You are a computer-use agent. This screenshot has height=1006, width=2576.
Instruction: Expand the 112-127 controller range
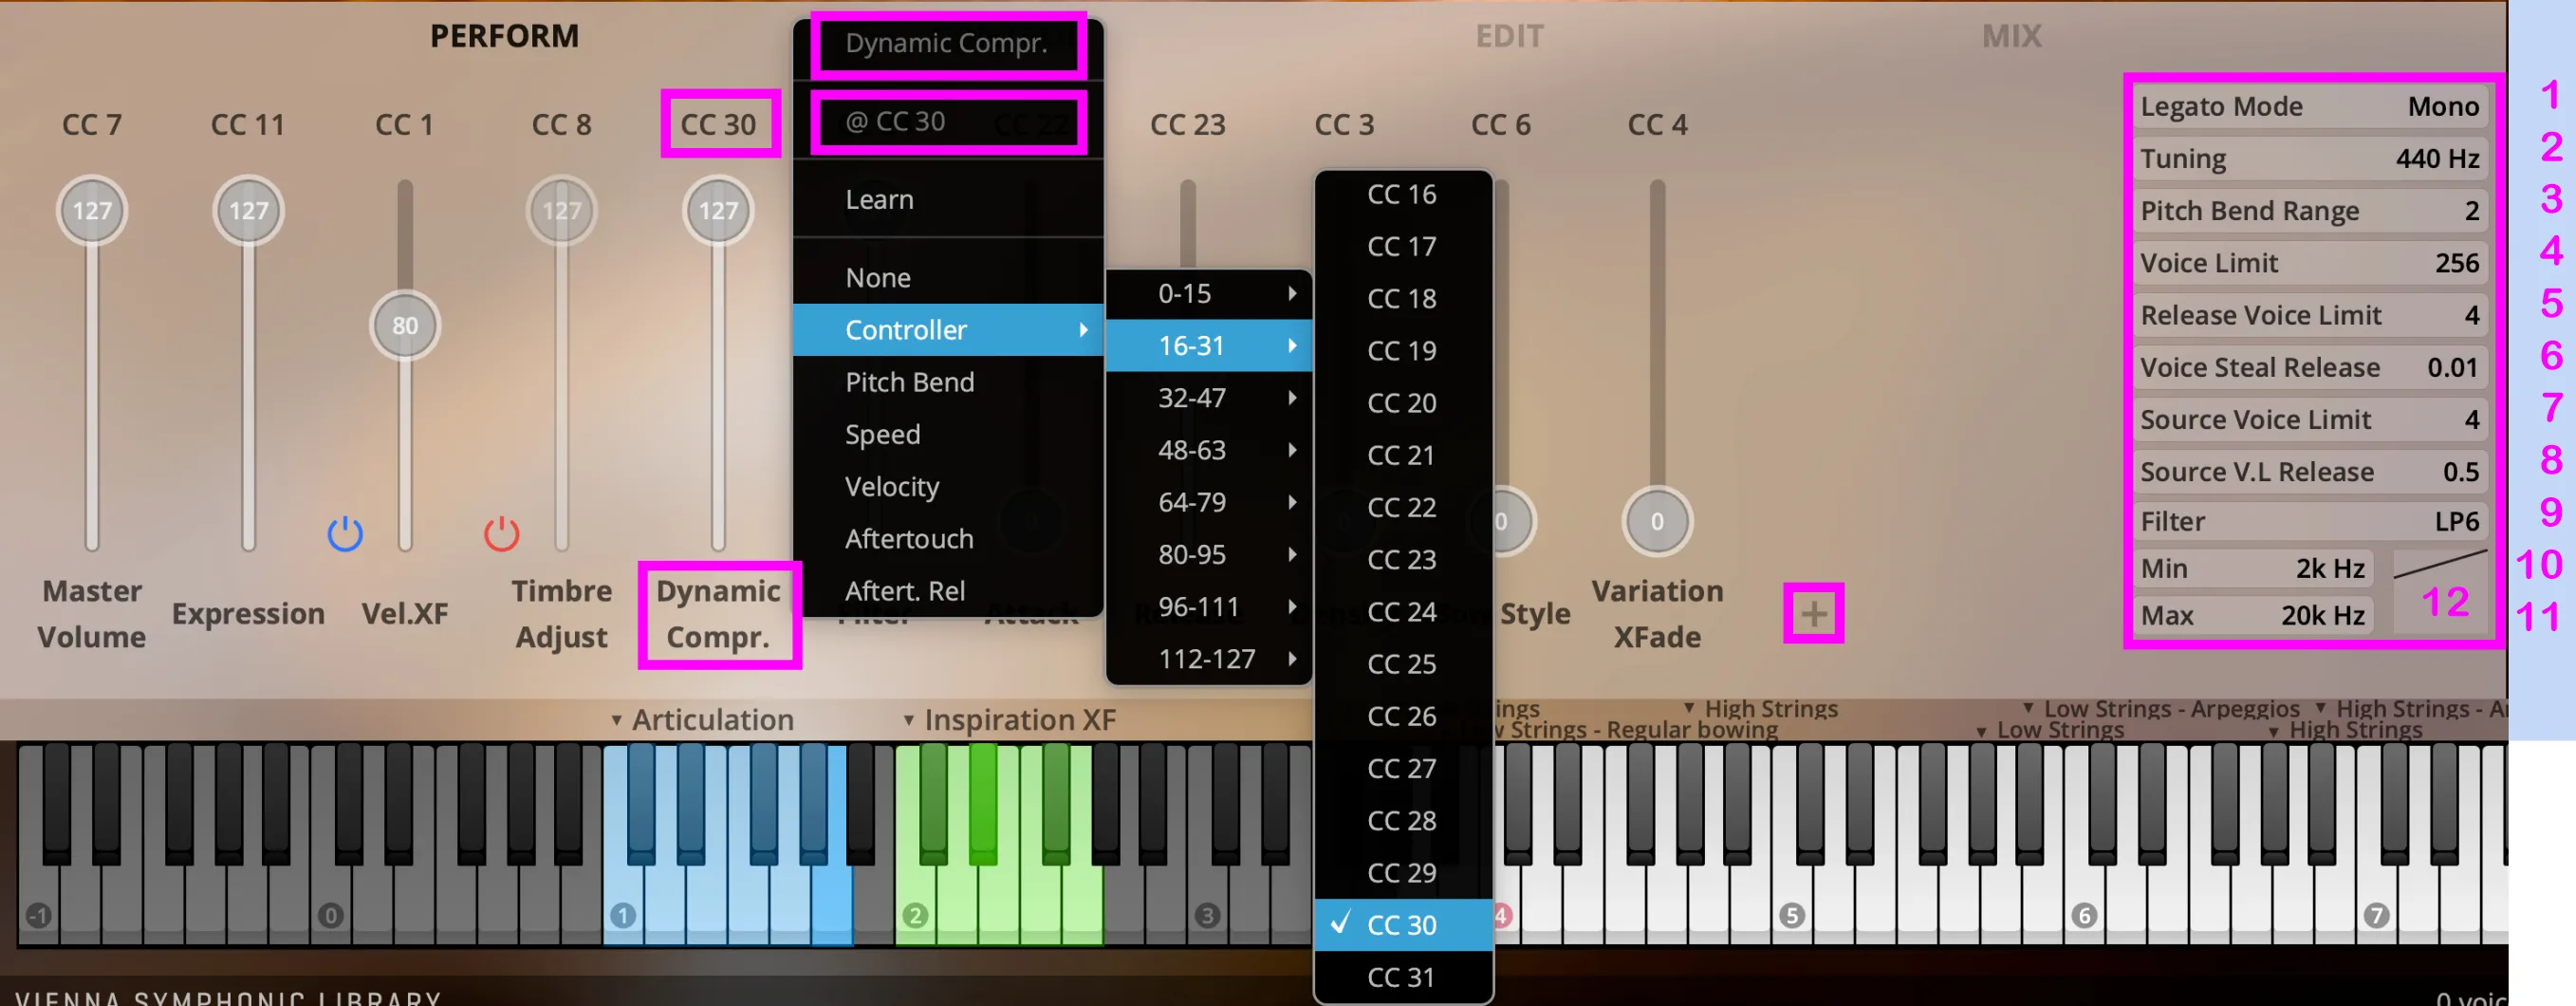[1208, 658]
